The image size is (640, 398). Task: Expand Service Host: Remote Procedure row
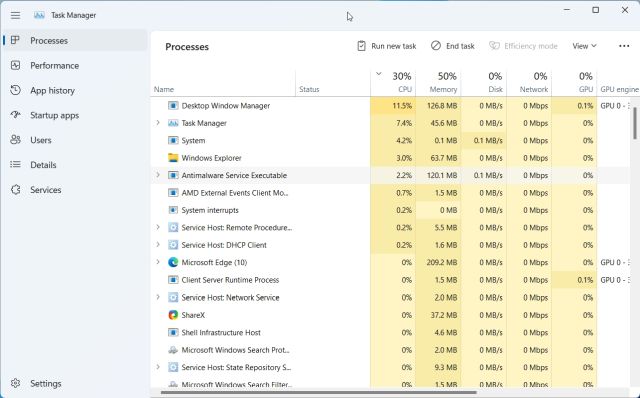point(158,227)
